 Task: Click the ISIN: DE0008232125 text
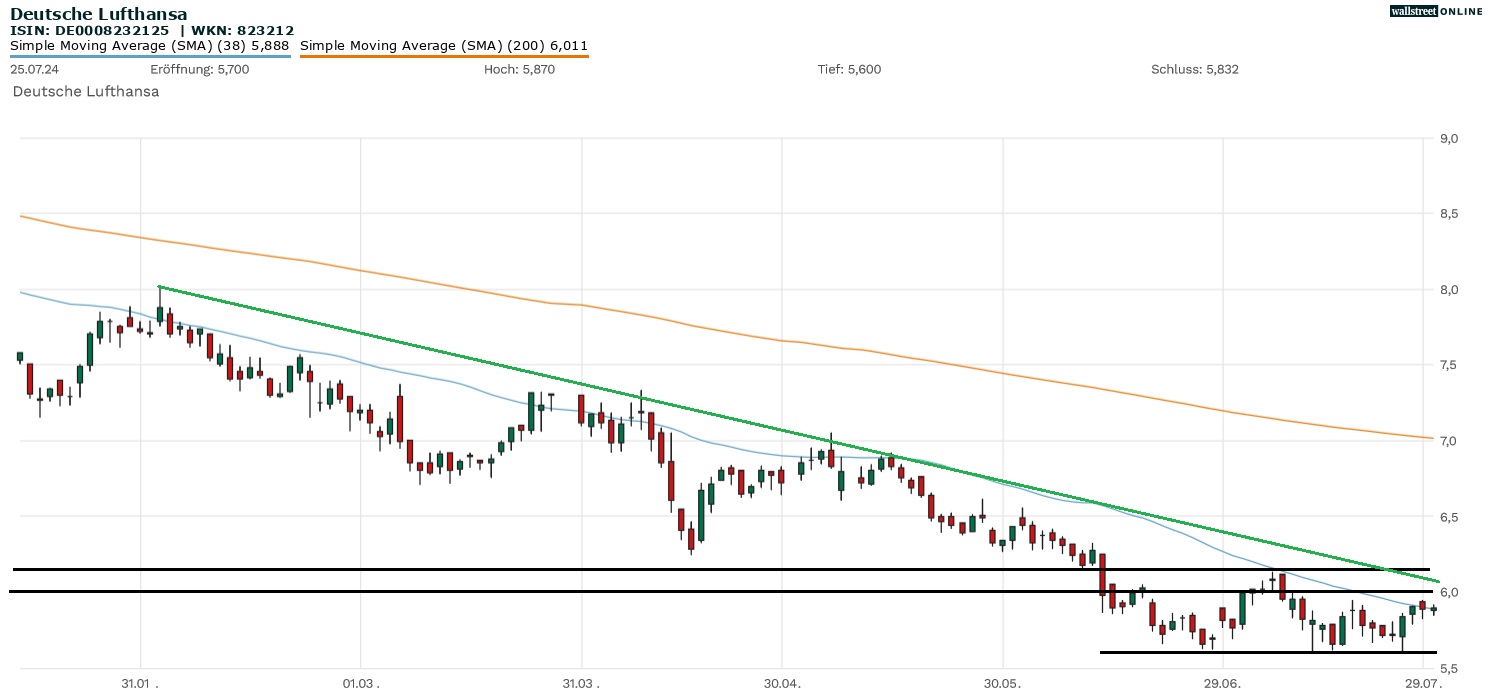coord(90,31)
